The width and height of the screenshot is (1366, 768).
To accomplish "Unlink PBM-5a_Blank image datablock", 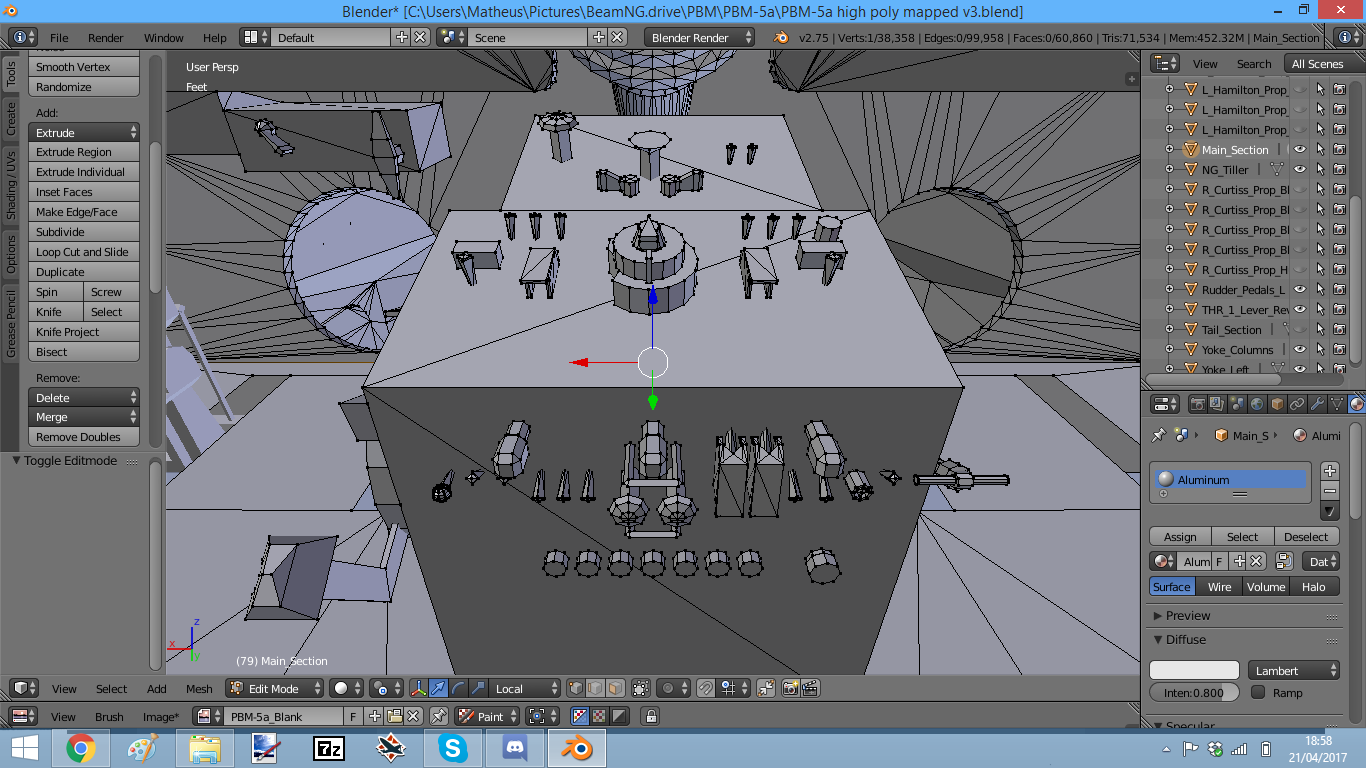I will 413,716.
